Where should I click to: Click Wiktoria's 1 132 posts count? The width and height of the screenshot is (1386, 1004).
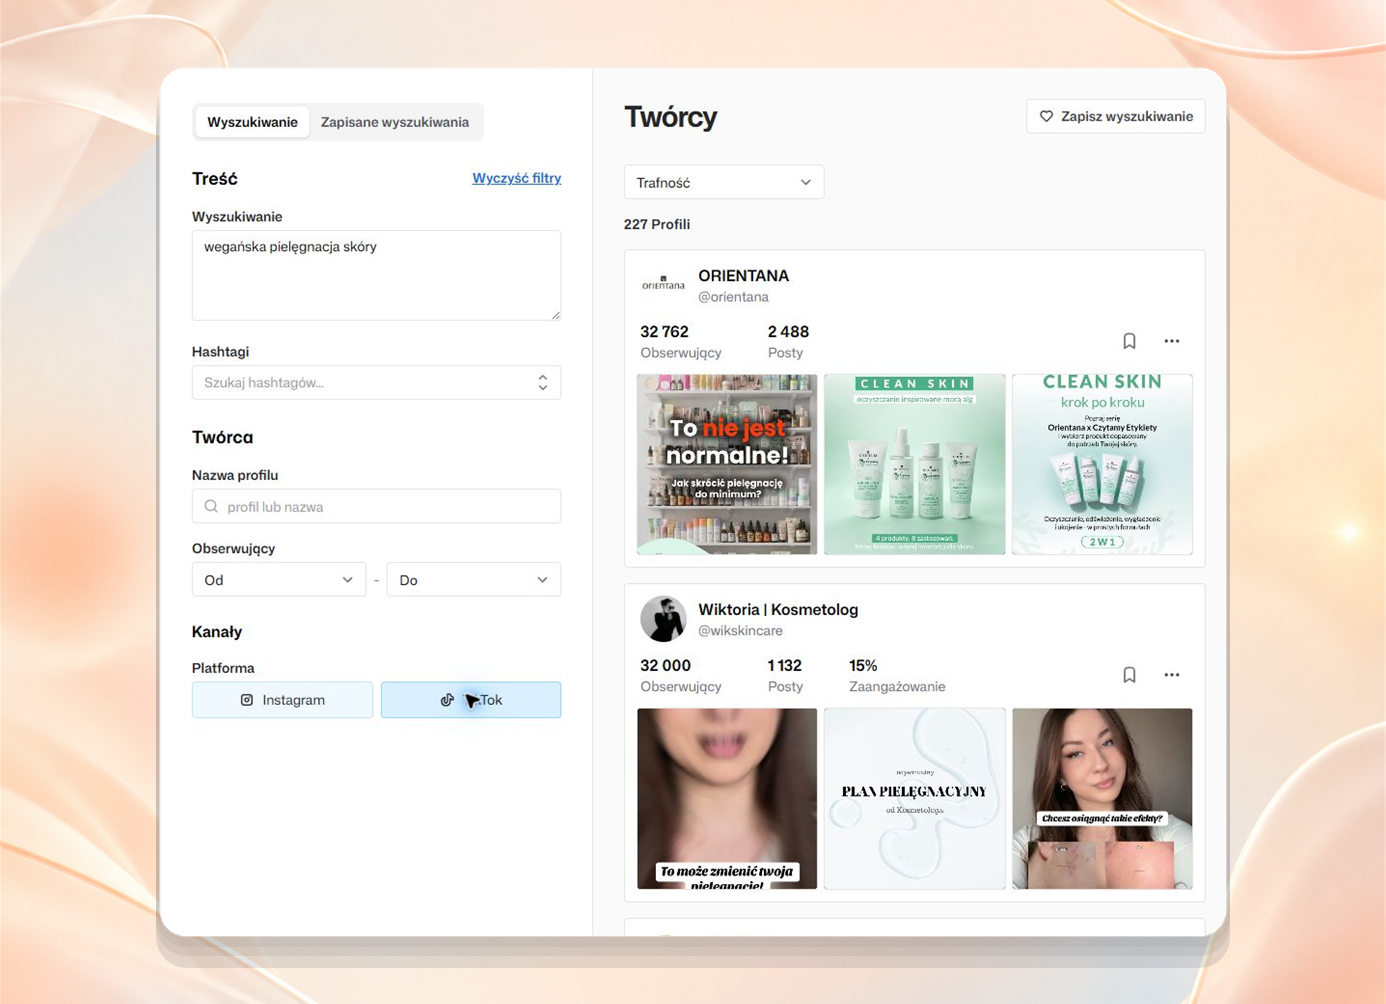coord(784,665)
